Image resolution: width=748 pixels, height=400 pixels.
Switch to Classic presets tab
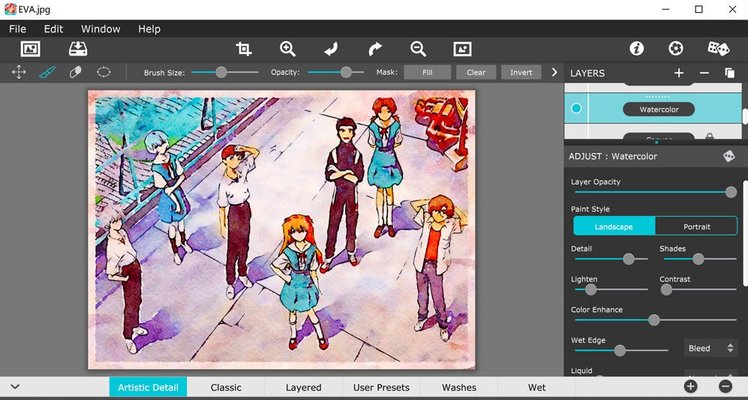[226, 387]
